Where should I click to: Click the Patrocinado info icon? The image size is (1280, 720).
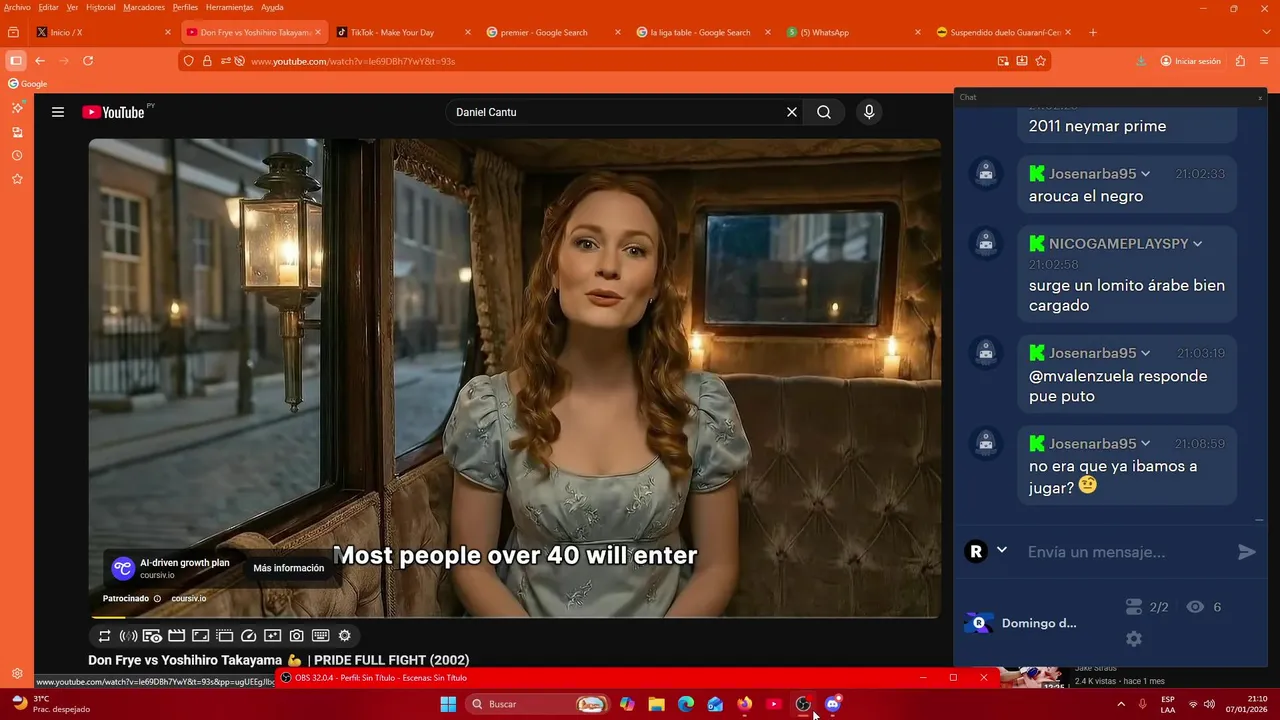point(157,598)
